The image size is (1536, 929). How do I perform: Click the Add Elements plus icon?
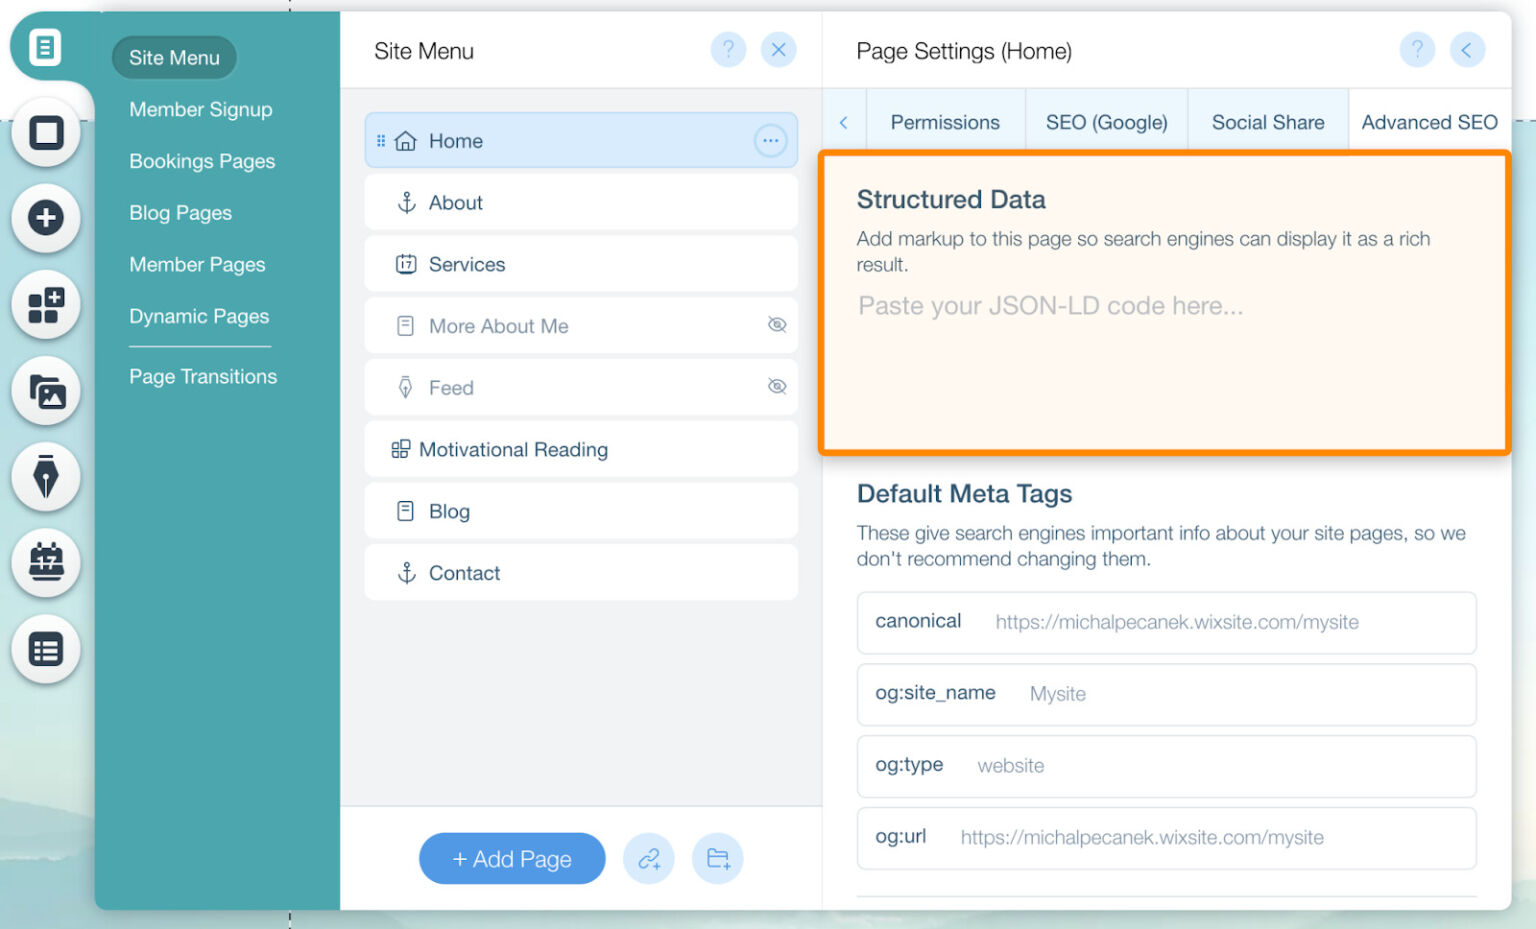[46, 219]
